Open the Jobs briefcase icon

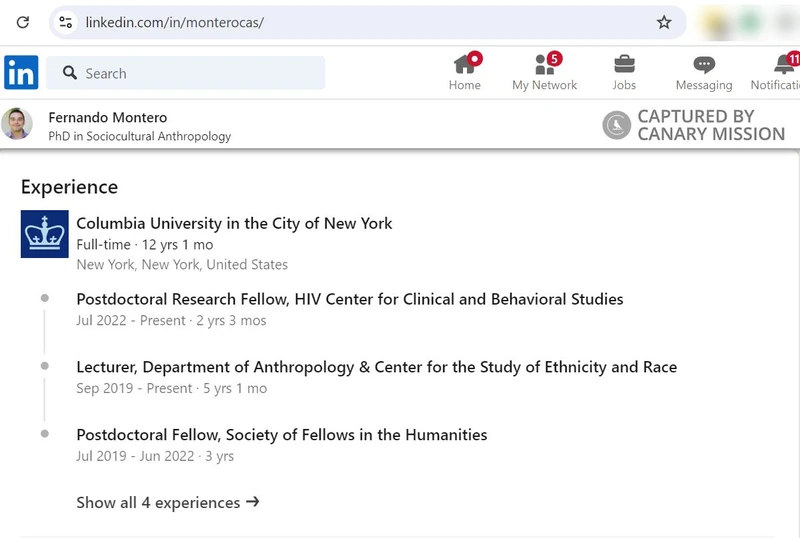pyautogui.click(x=624, y=65)
